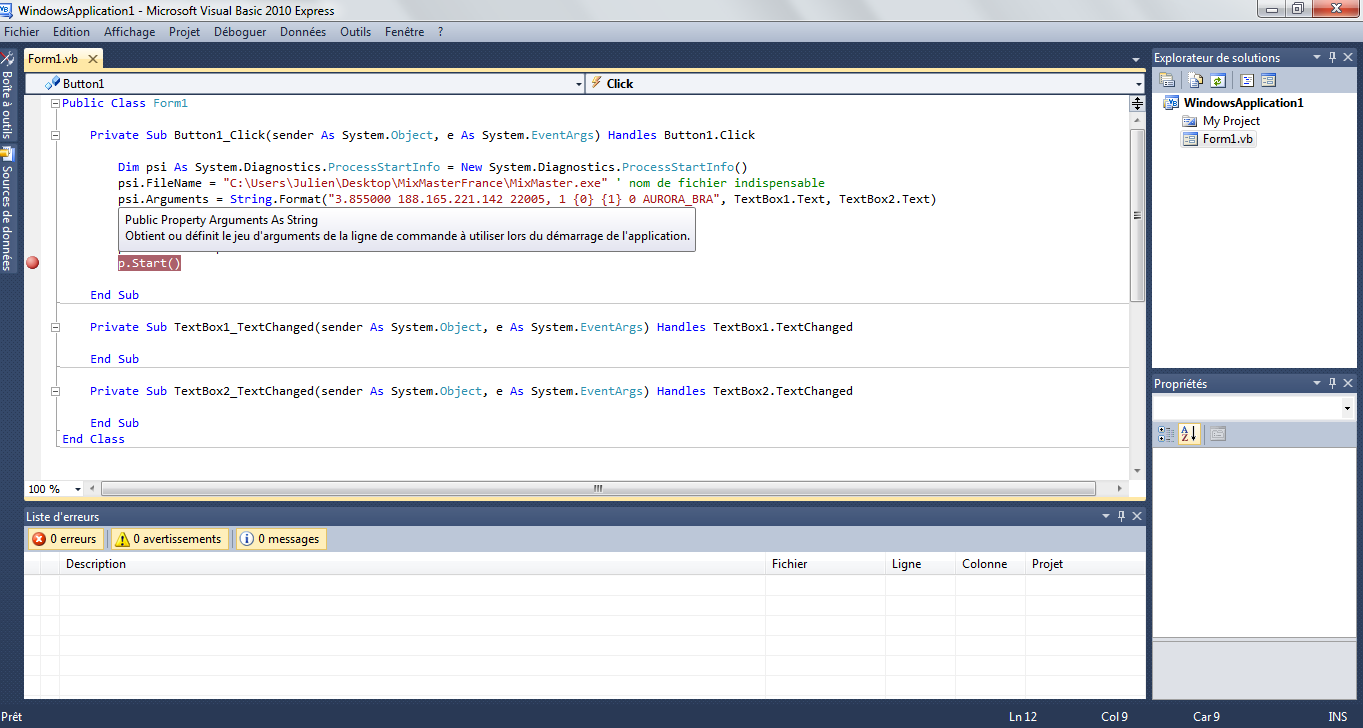Screen dimensions: 1363x728
Task: Toggle the 0 erreurs filter
Action: [65, 539]
